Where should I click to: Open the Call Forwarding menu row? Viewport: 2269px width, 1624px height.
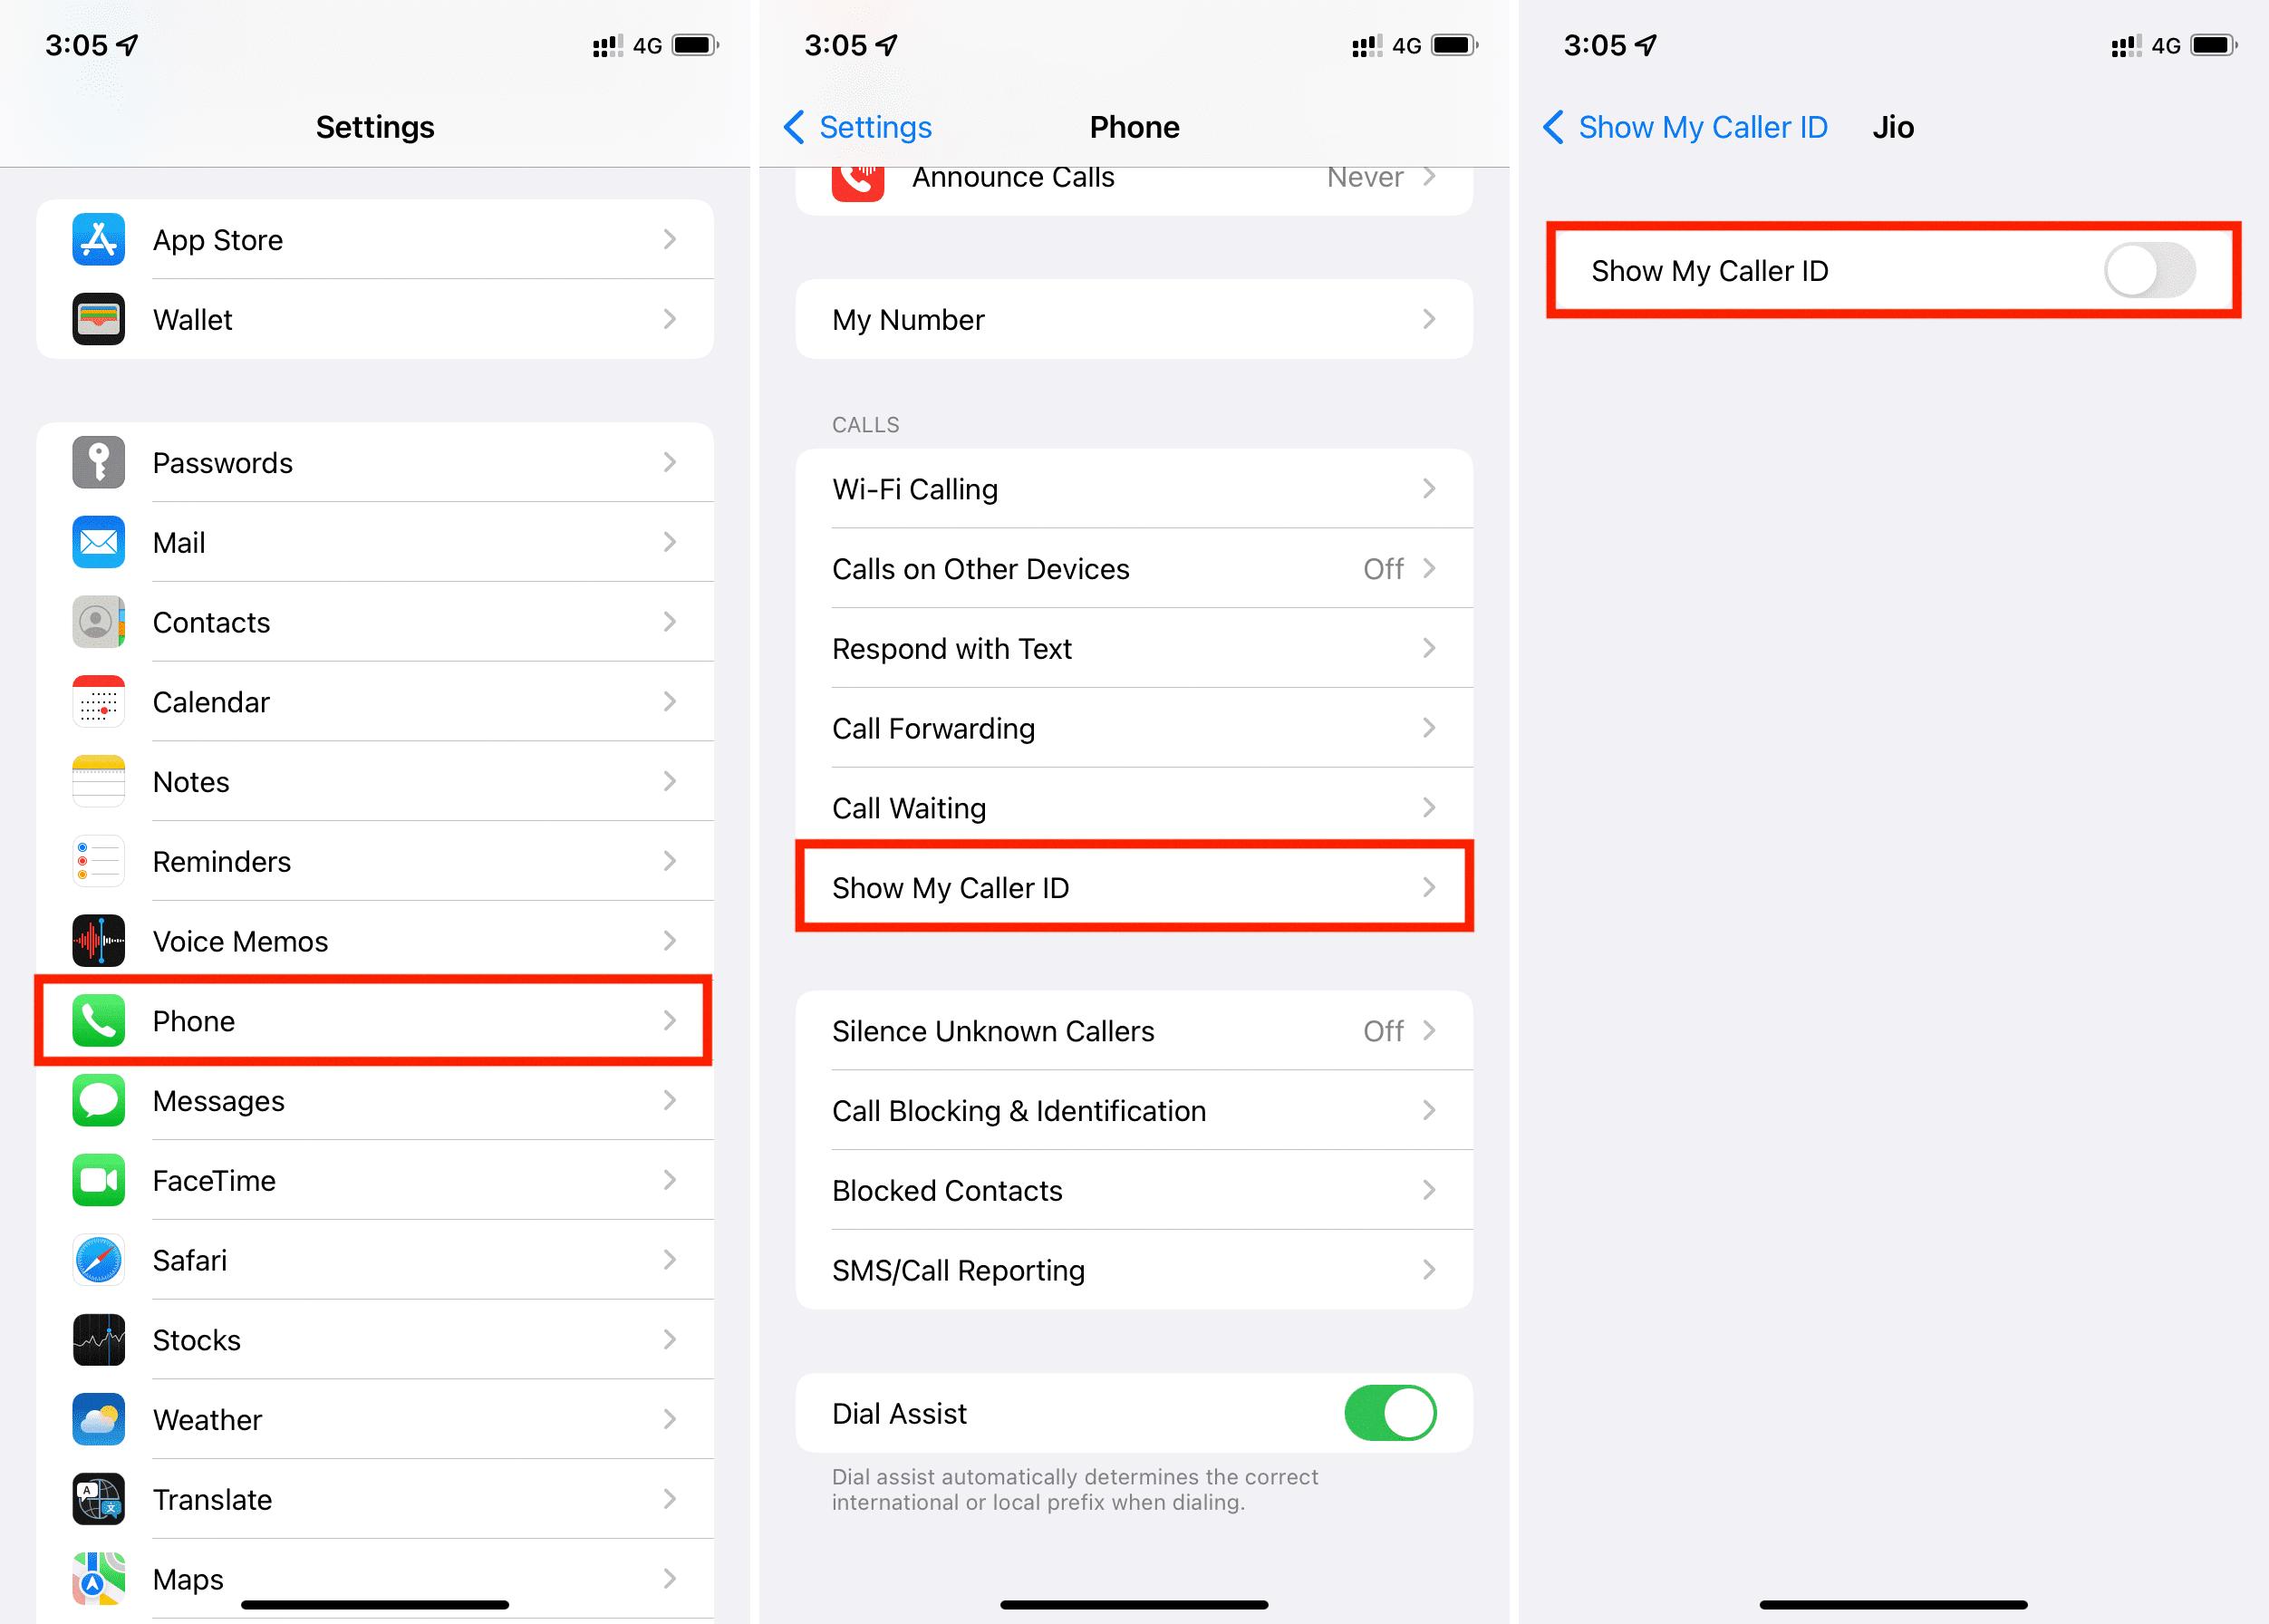1134,728
